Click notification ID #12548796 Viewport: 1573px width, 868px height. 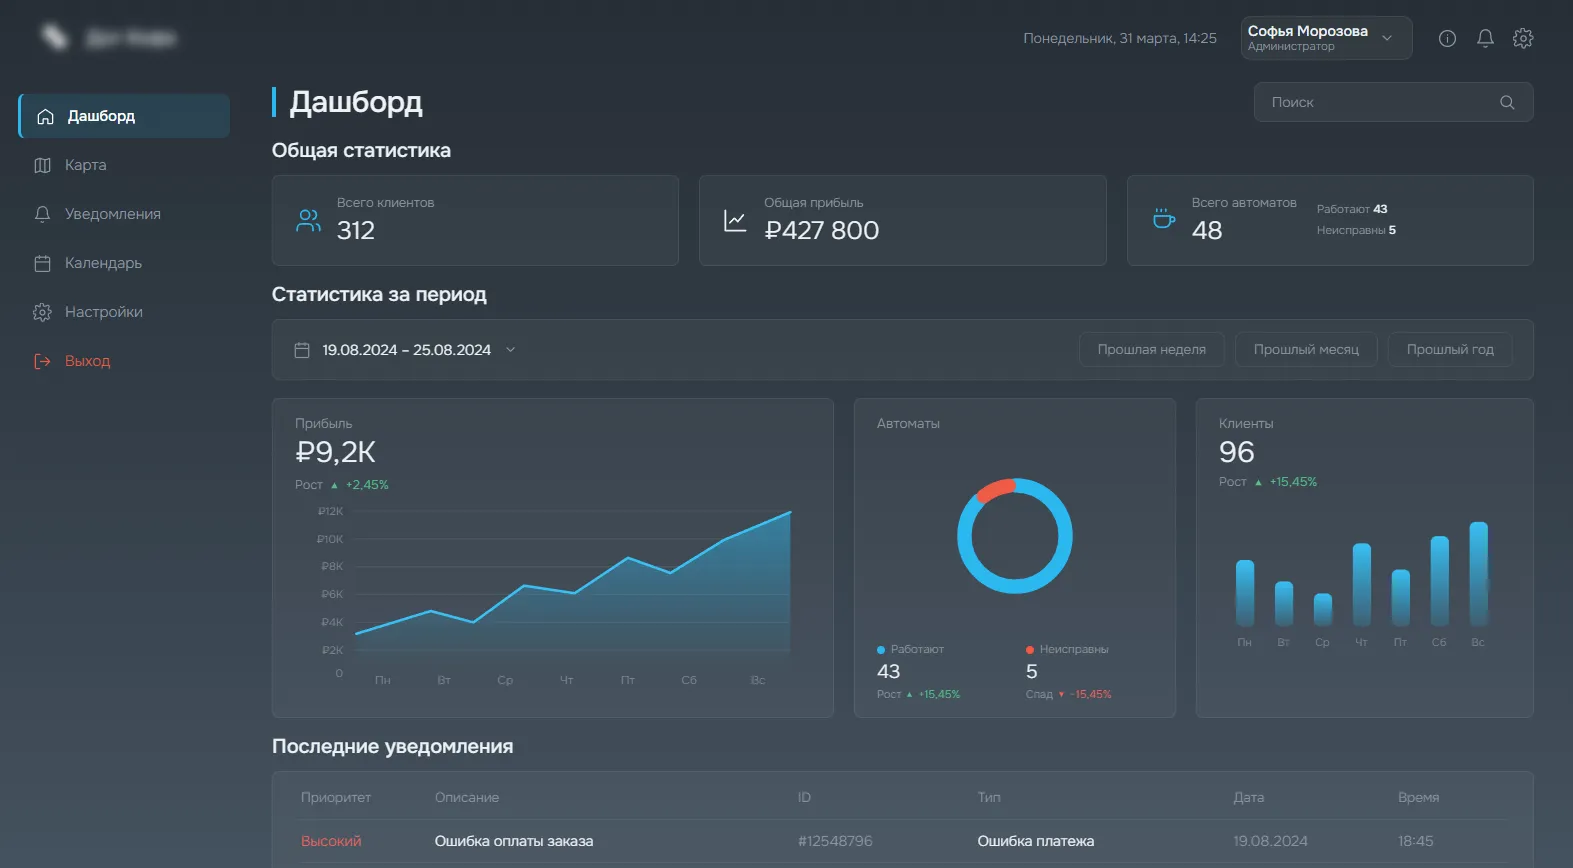[835, 841]
